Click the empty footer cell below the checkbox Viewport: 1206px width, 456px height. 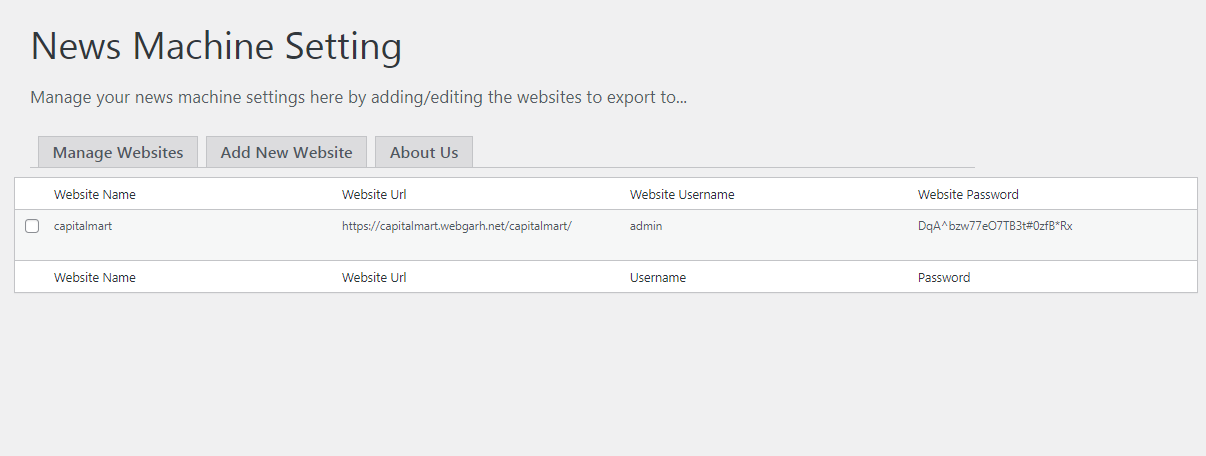coord(32,277)
